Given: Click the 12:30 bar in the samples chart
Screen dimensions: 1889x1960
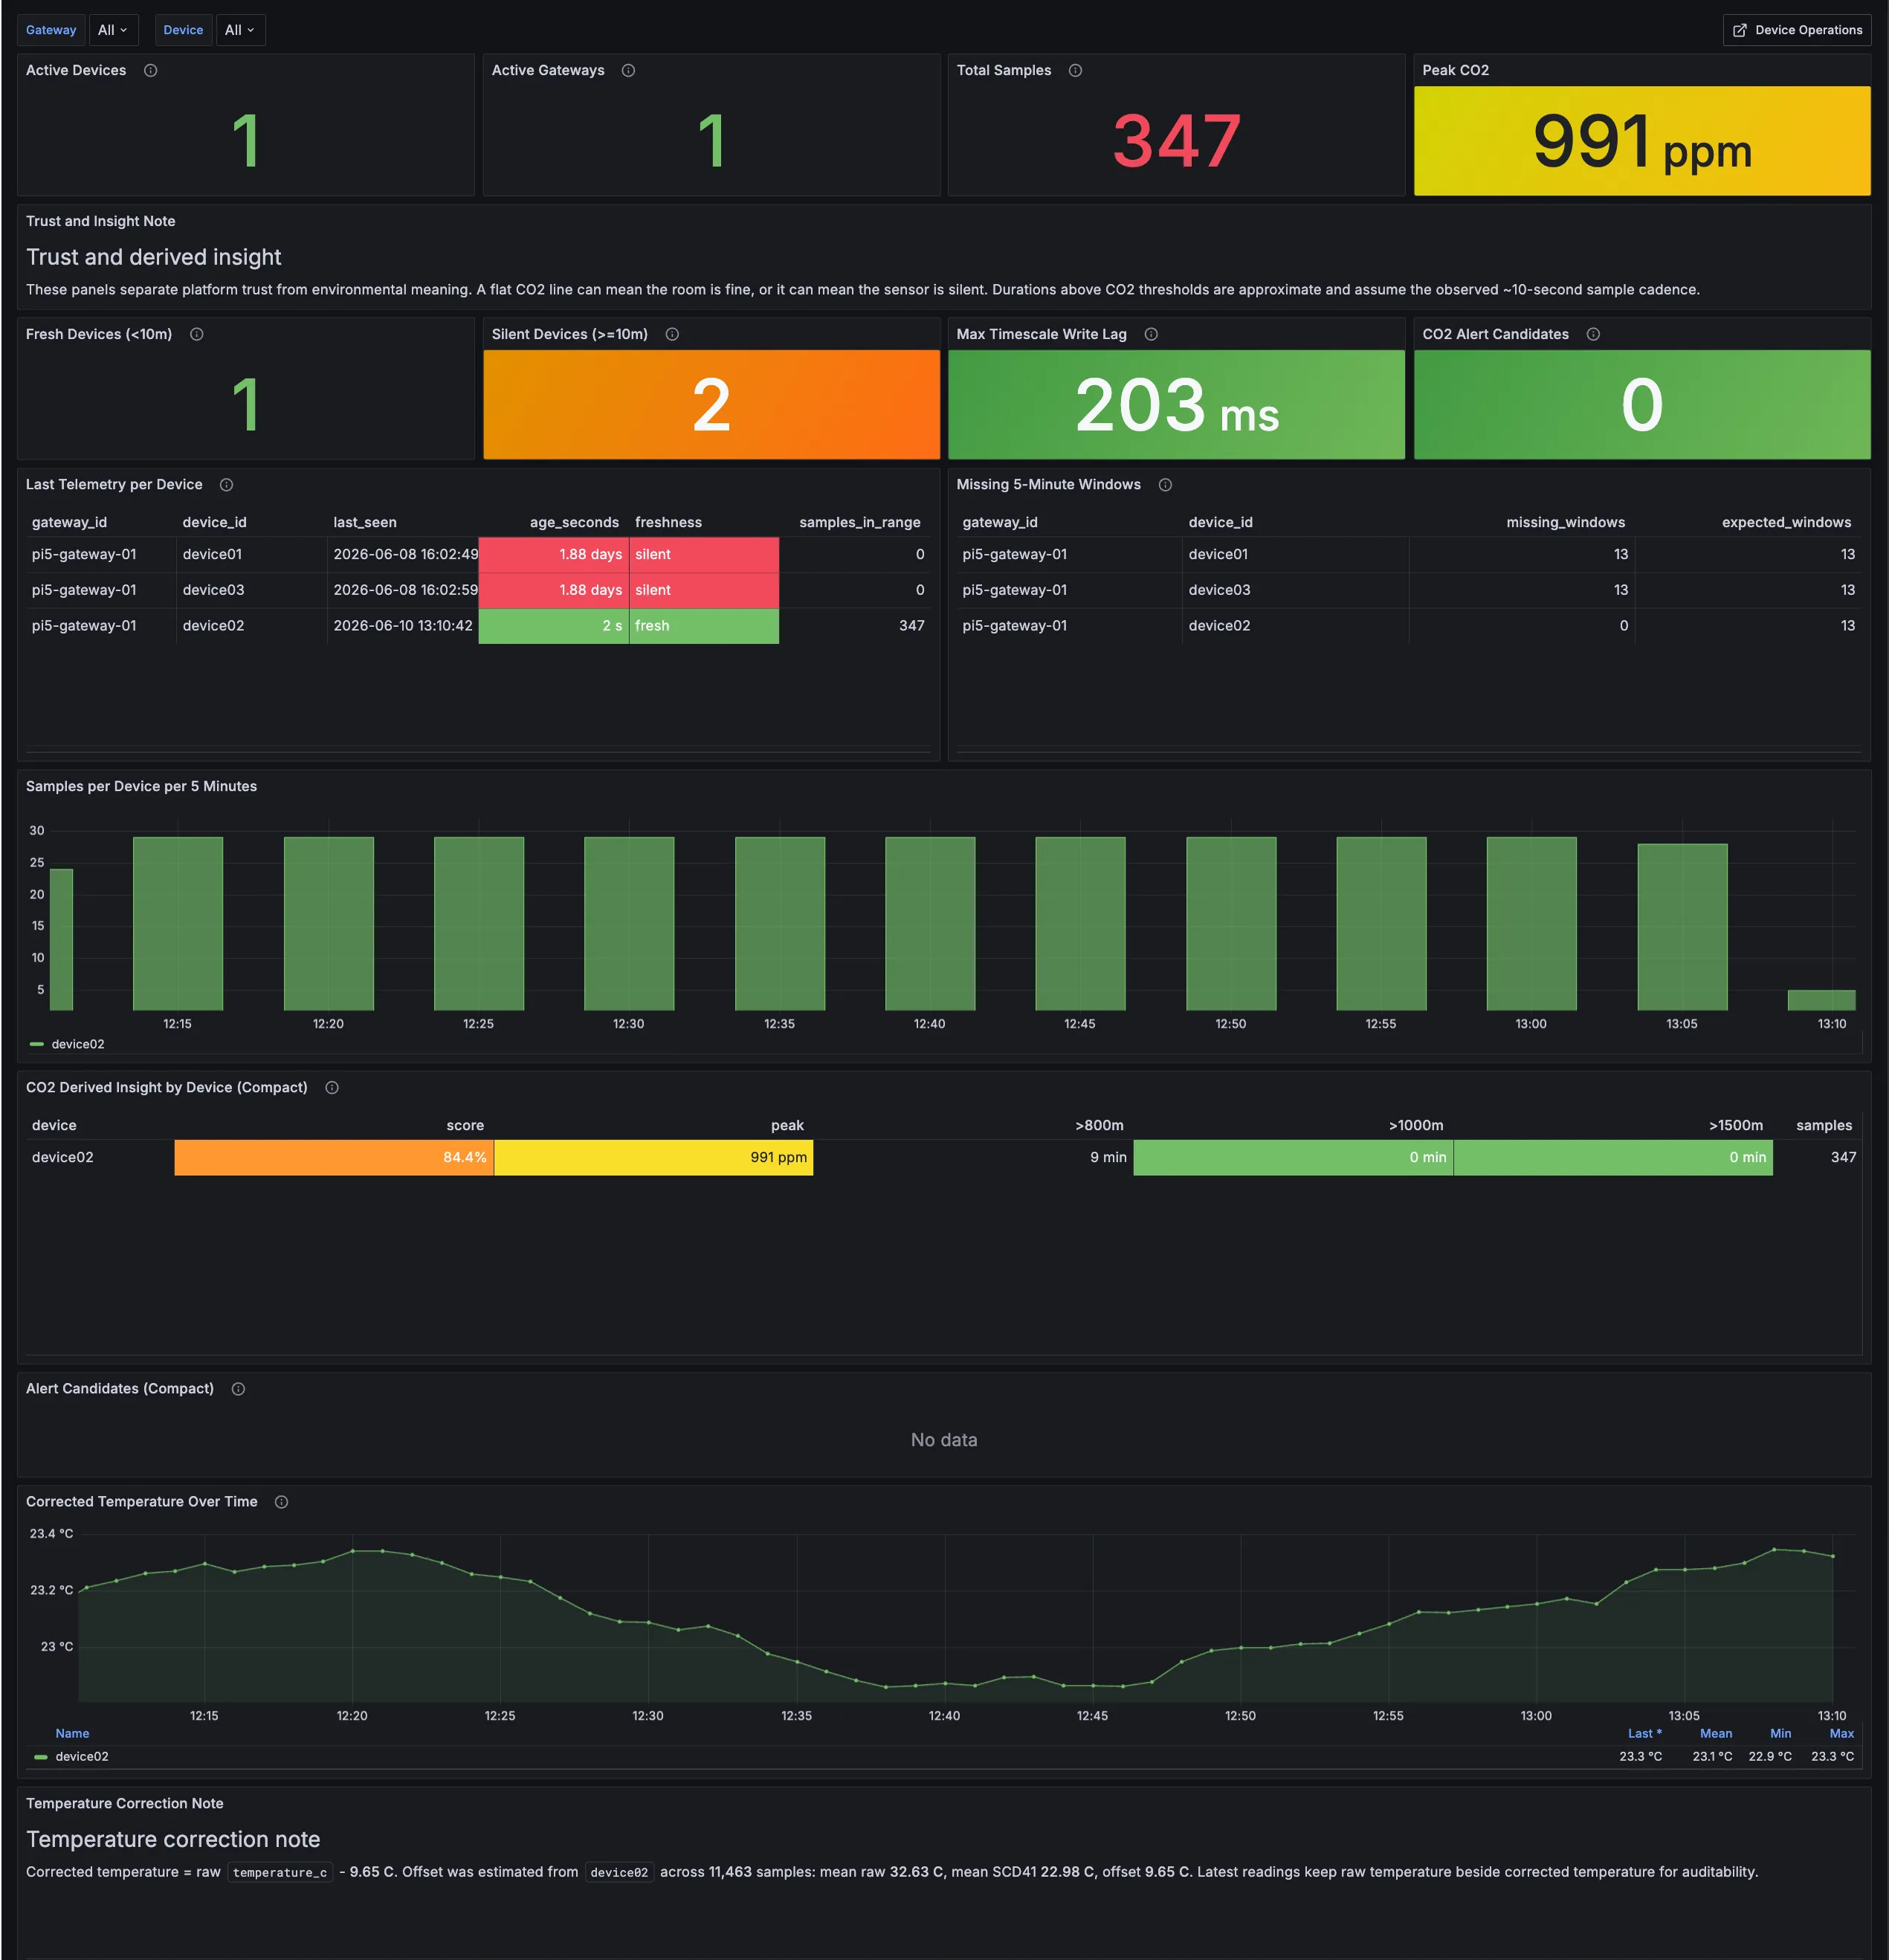Looking at the screenshot, I should (629, 923).
